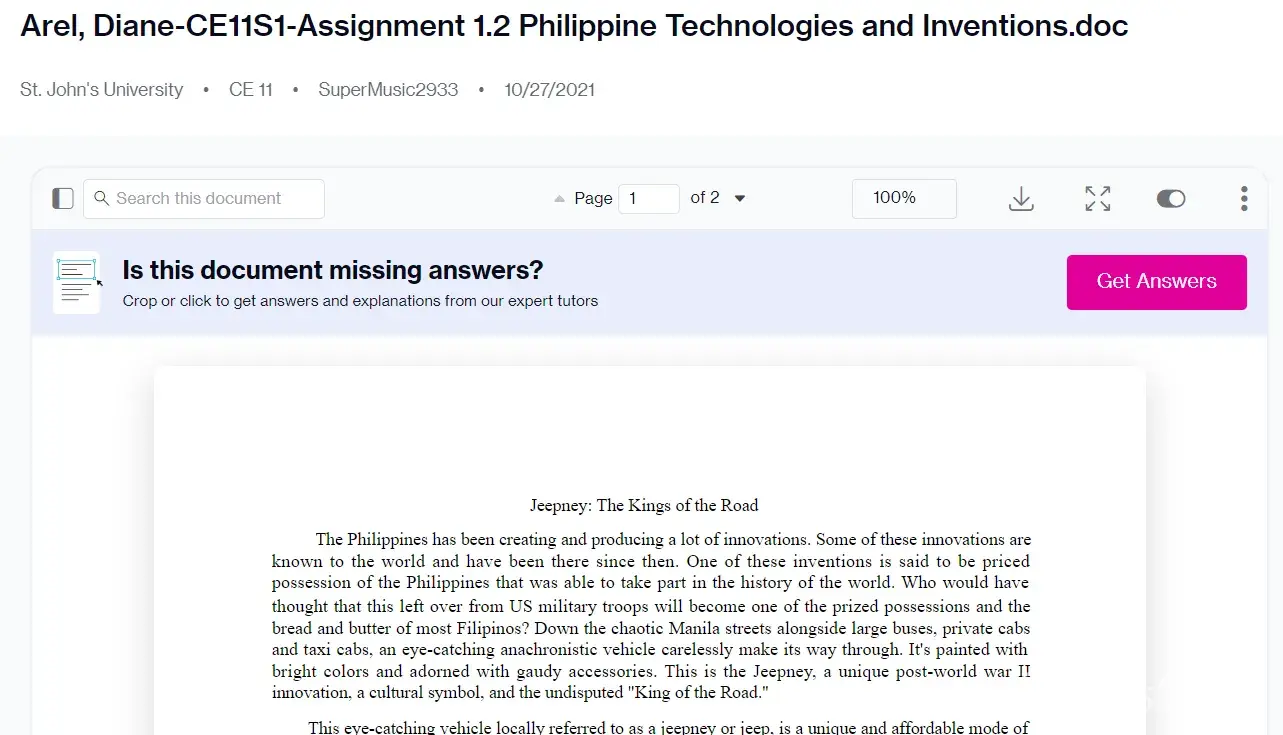Image resolution: width=1283 pixels, height=735 pixels.
Task: Open the 100% zoom level box
Action: [x=903, y=198]
